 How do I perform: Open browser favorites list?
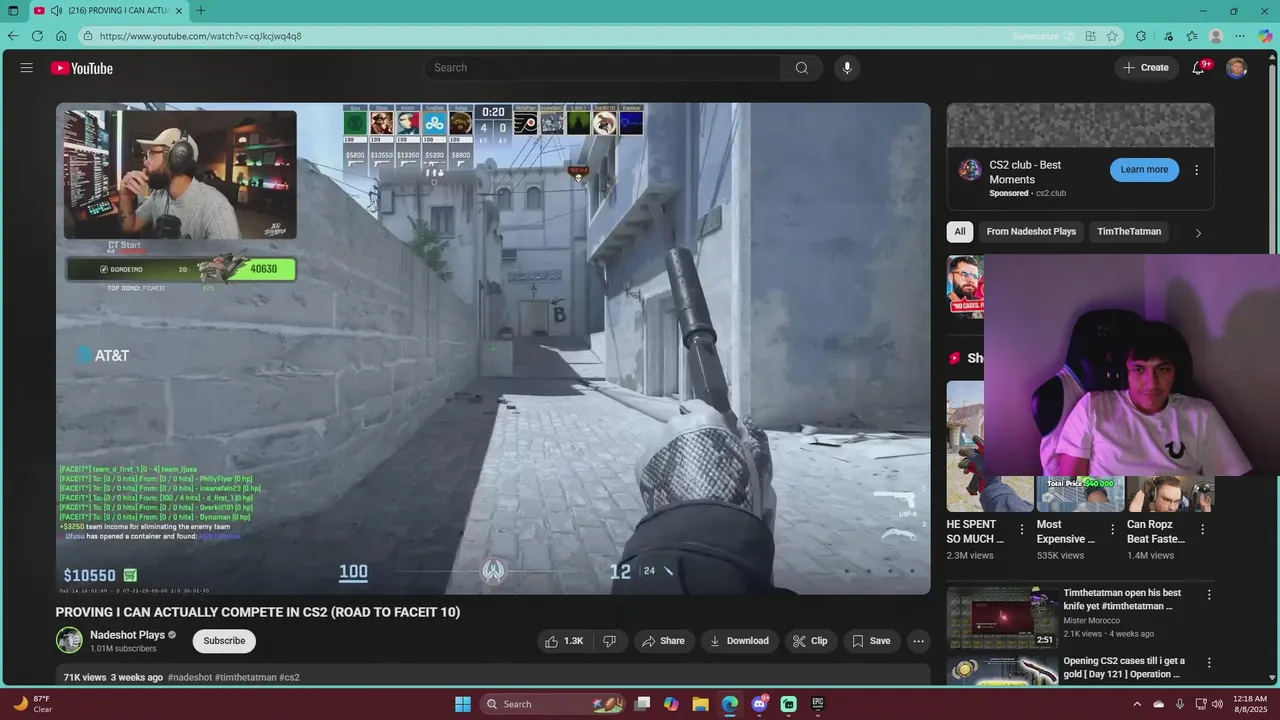(1192, 36)
